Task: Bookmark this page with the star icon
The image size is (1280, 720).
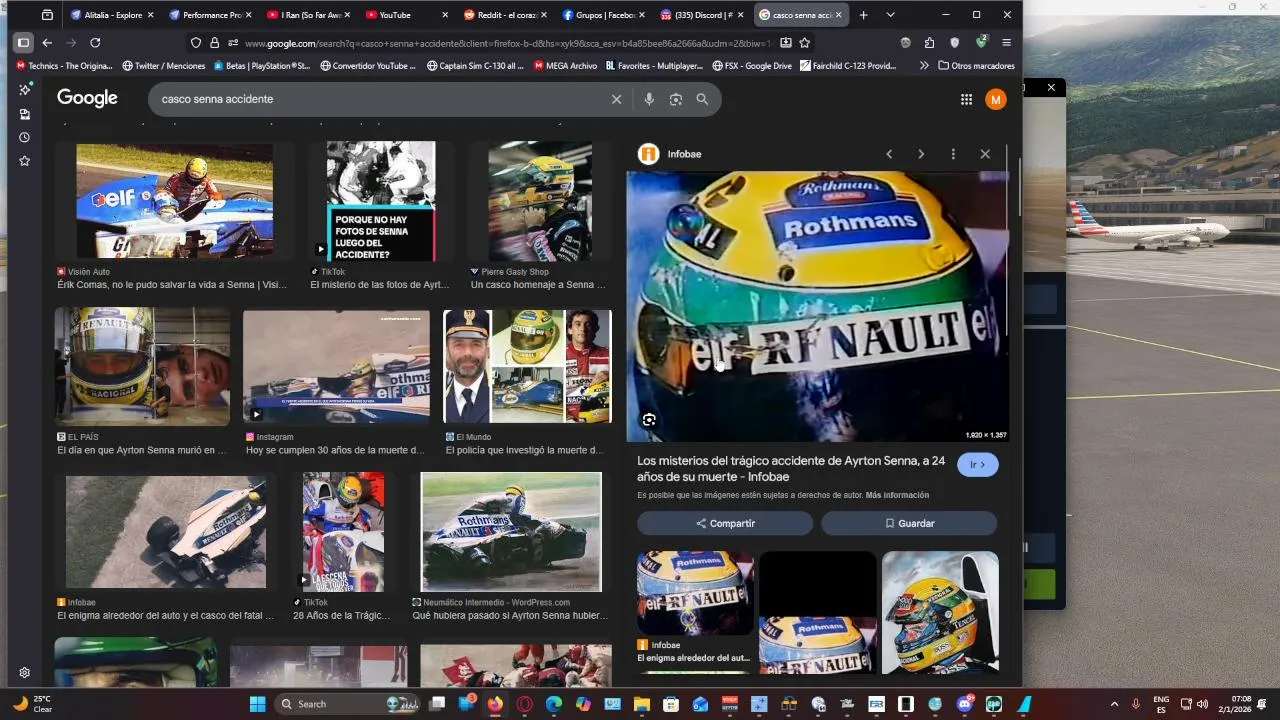Action: tap(805, 42)
